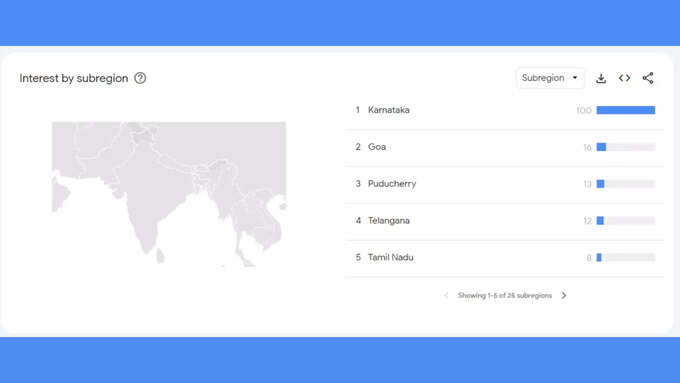Download subregion data as CSV

[x=601, y=79]
